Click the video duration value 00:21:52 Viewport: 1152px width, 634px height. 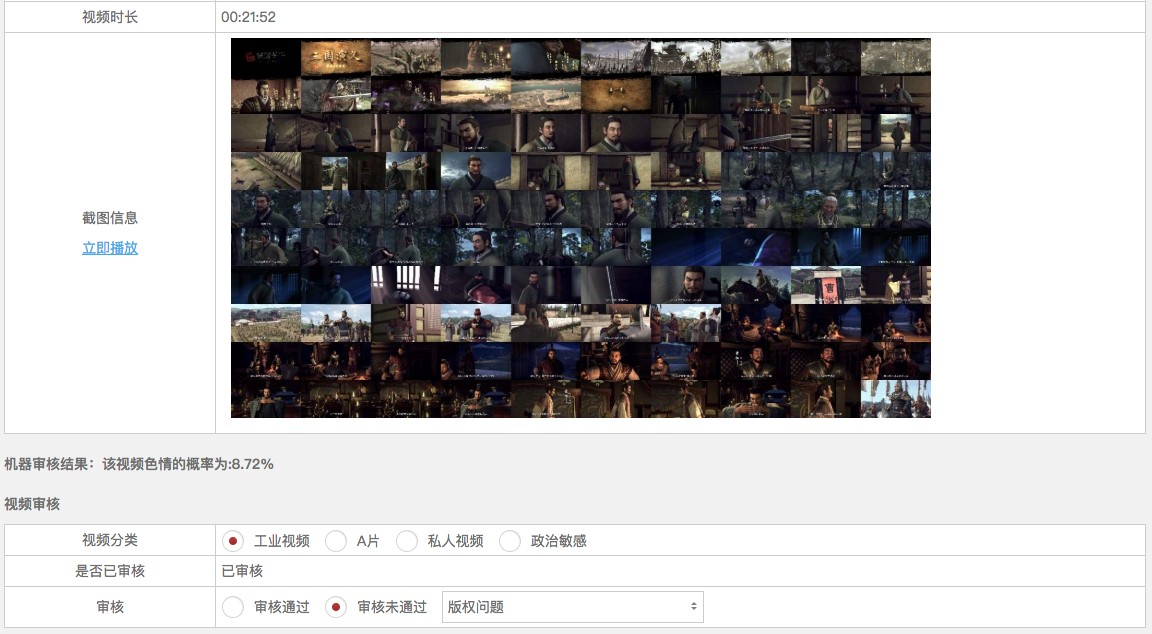(x=248, y=17)
